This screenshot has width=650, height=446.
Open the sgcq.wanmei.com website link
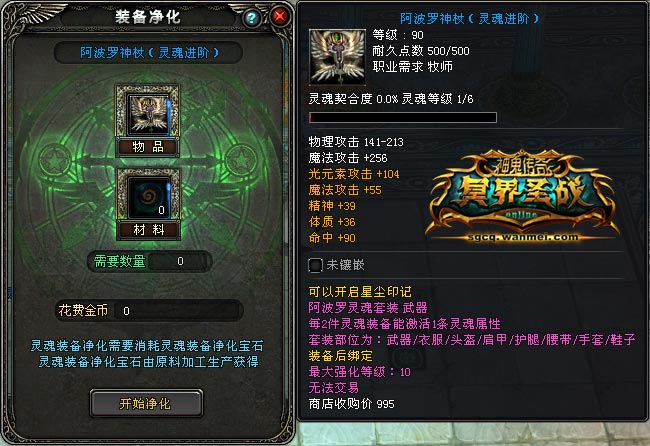point(522,237)
